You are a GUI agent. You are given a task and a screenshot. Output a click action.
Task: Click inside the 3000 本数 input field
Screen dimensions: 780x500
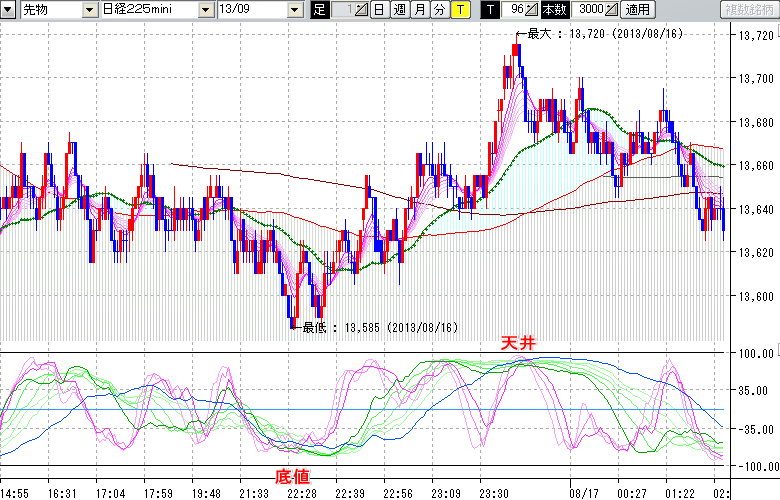pos(586,10)
